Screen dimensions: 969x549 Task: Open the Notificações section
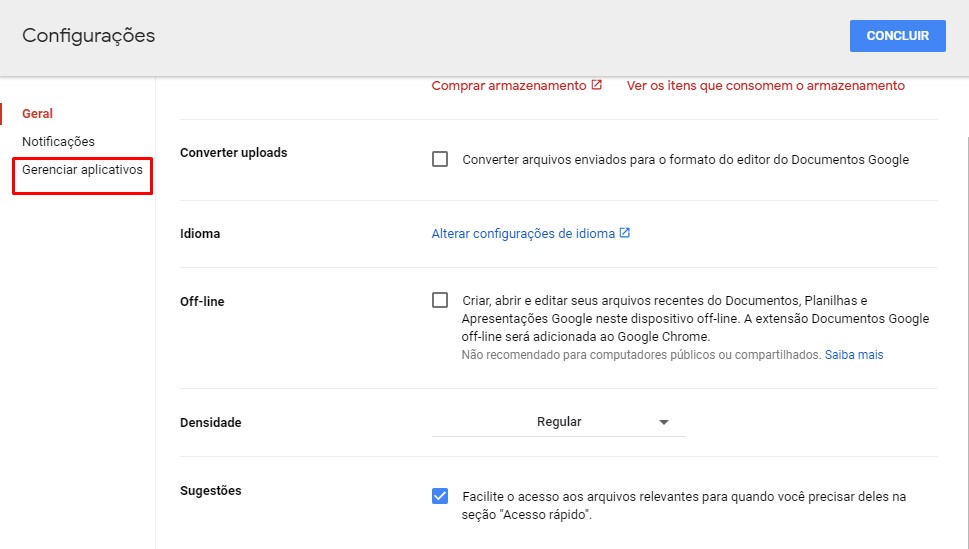point(59,142)
